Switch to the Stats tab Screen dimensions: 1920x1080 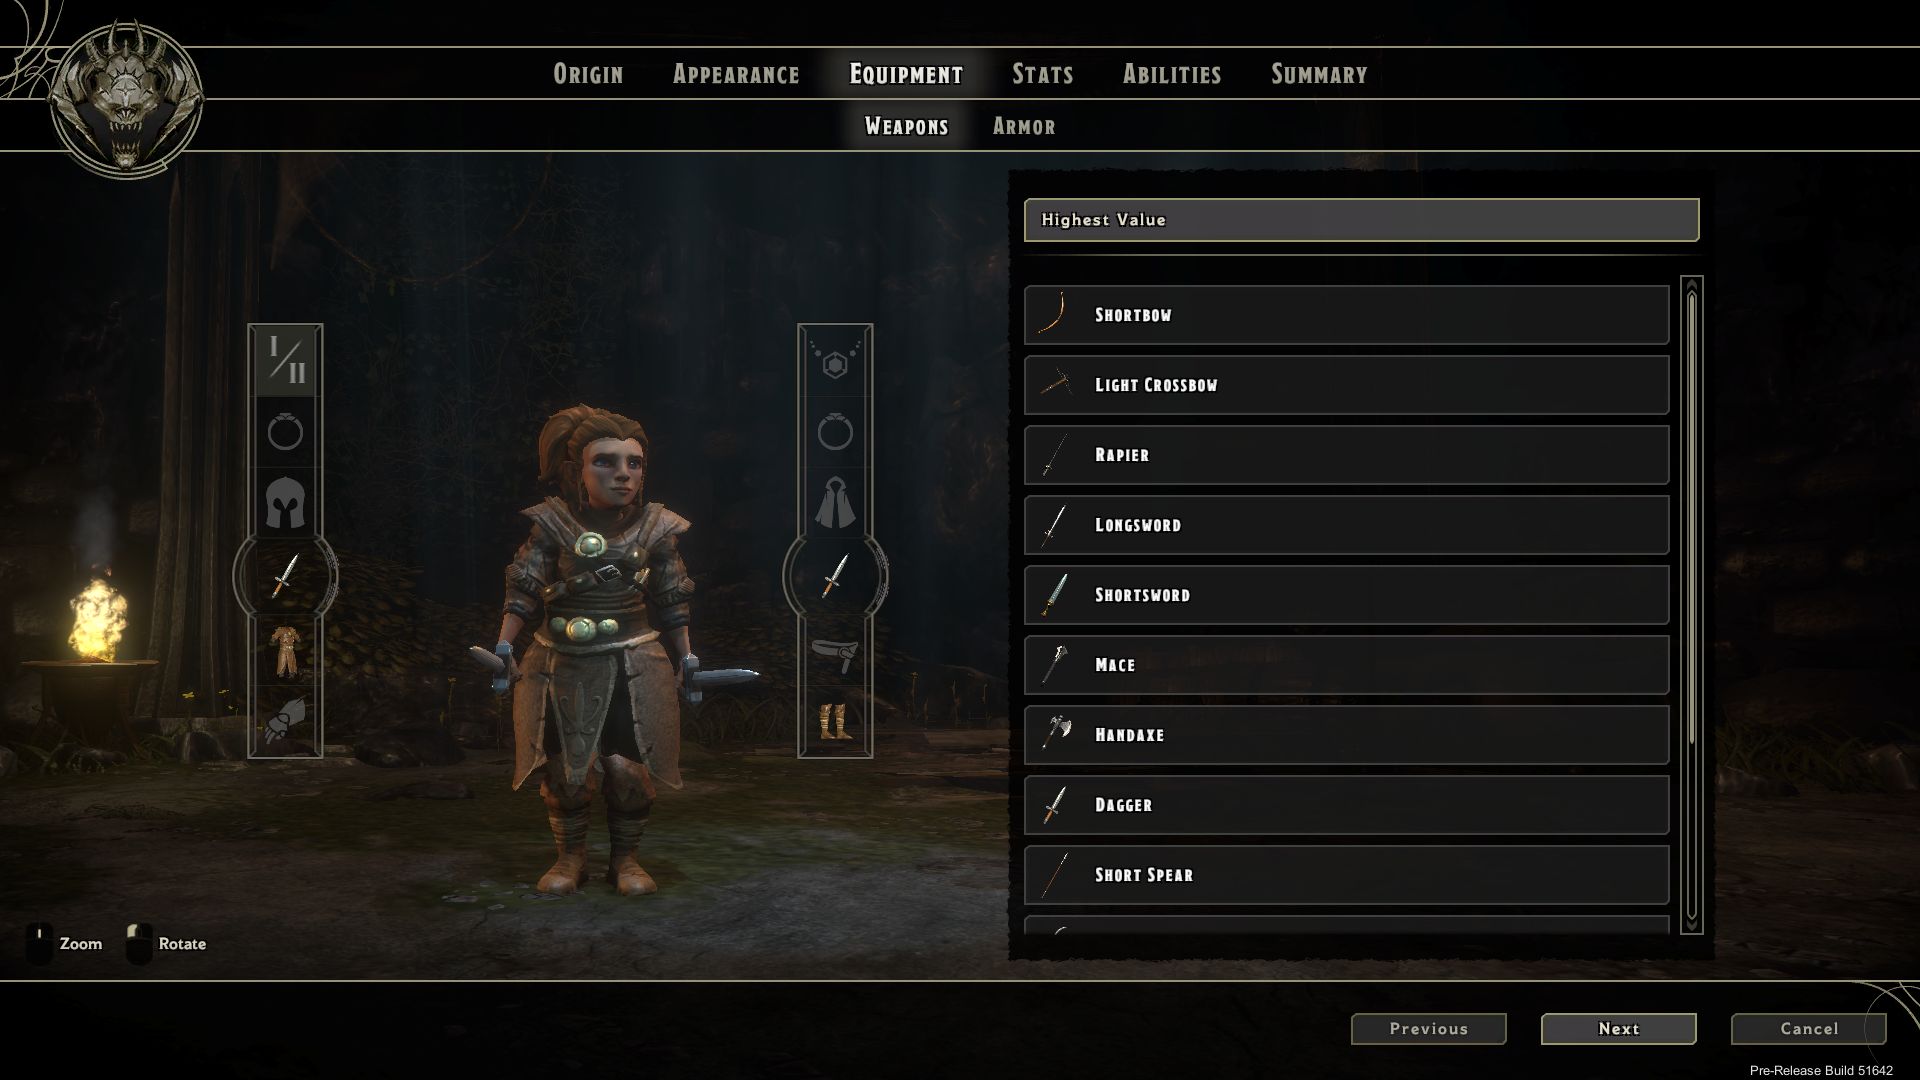[1042, 74]
